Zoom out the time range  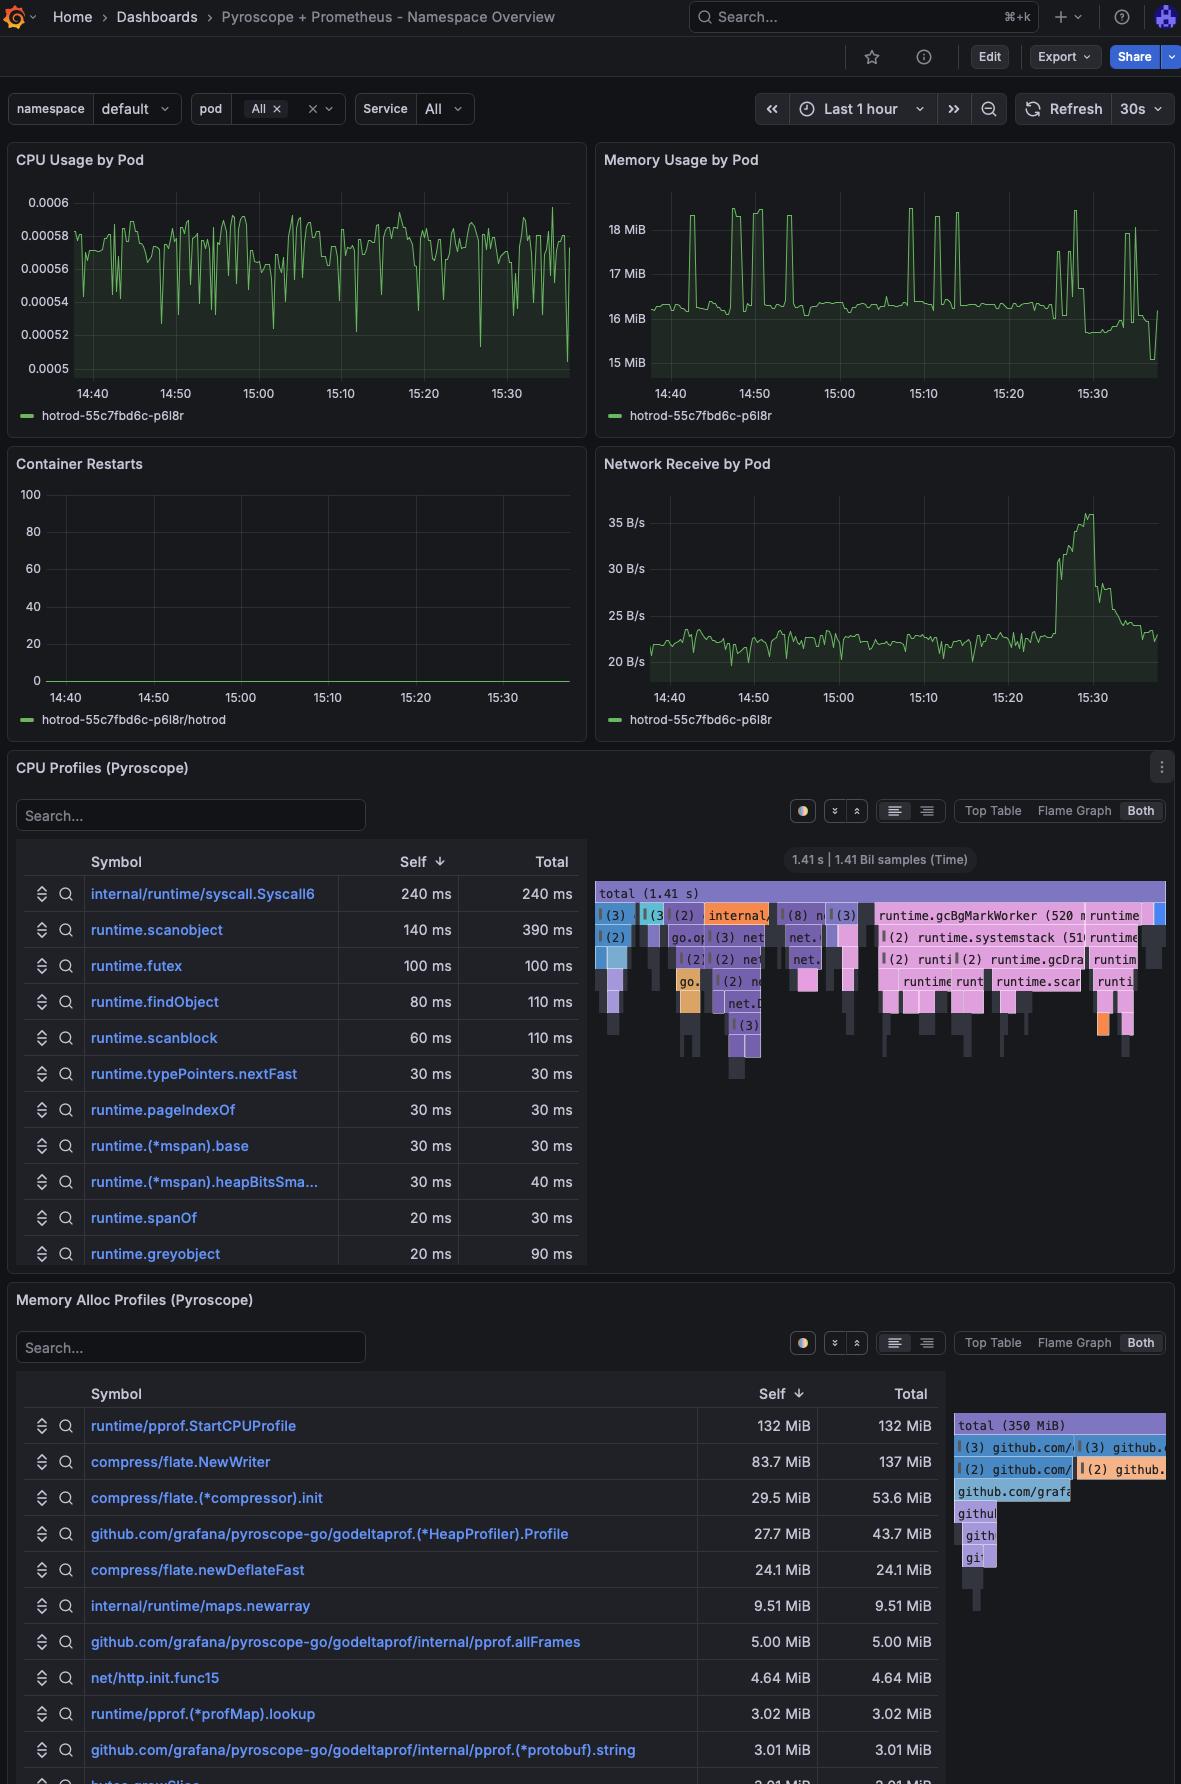pyautogui.click(x=988, y=109)
